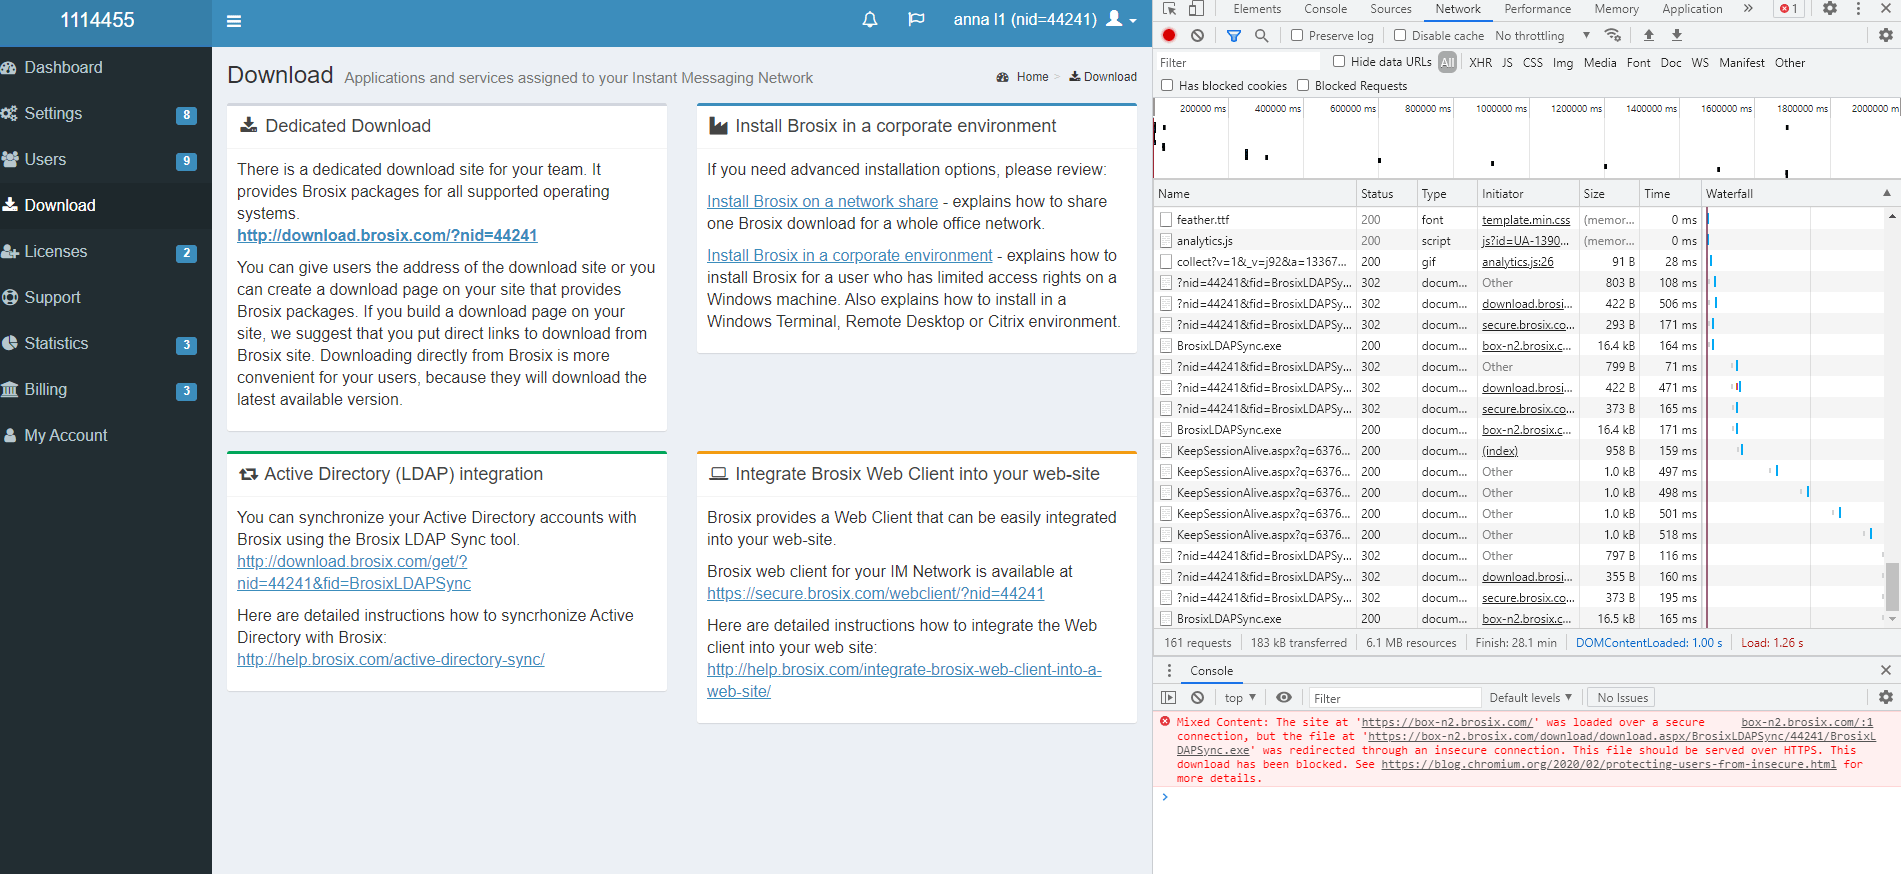
Task: Toggle the hamburger sidebar menu
Action: click(234, 21)
